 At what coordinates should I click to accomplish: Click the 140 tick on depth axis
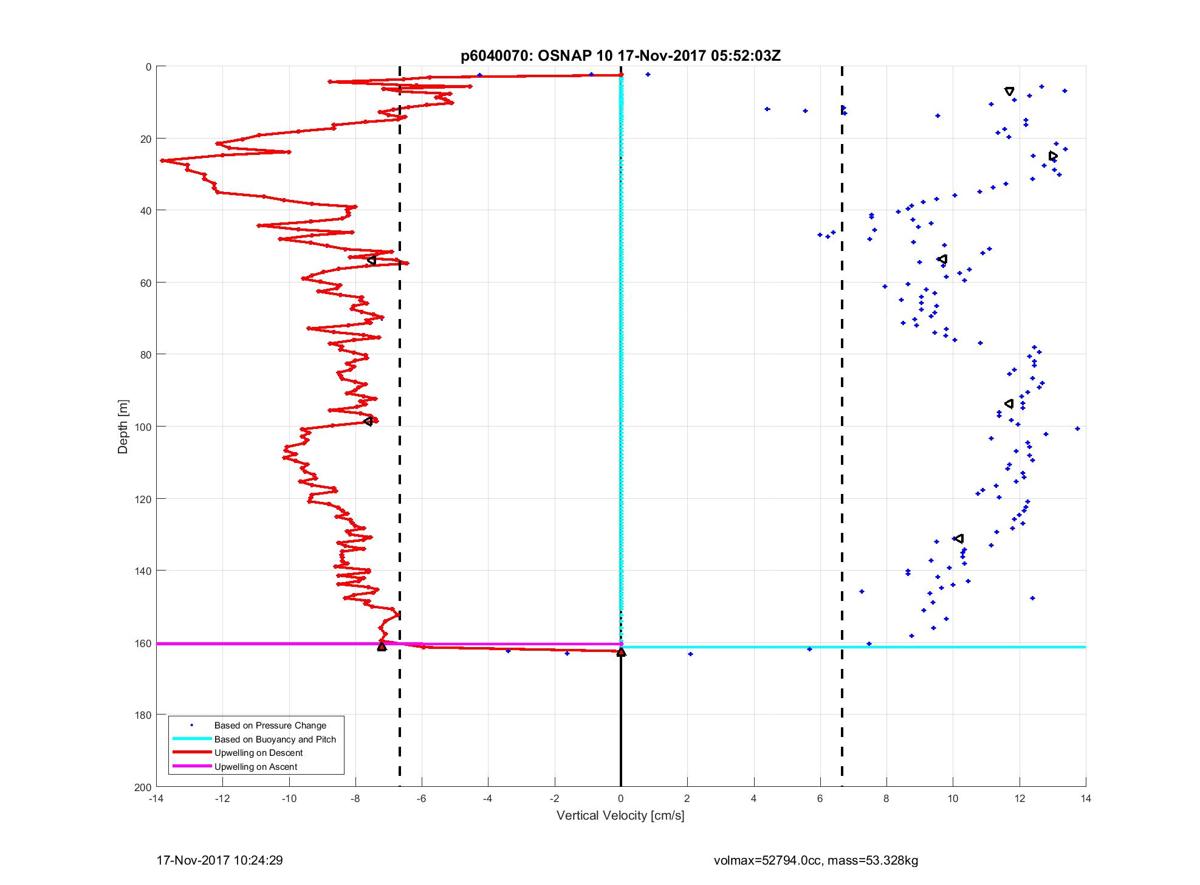[142, 571]
